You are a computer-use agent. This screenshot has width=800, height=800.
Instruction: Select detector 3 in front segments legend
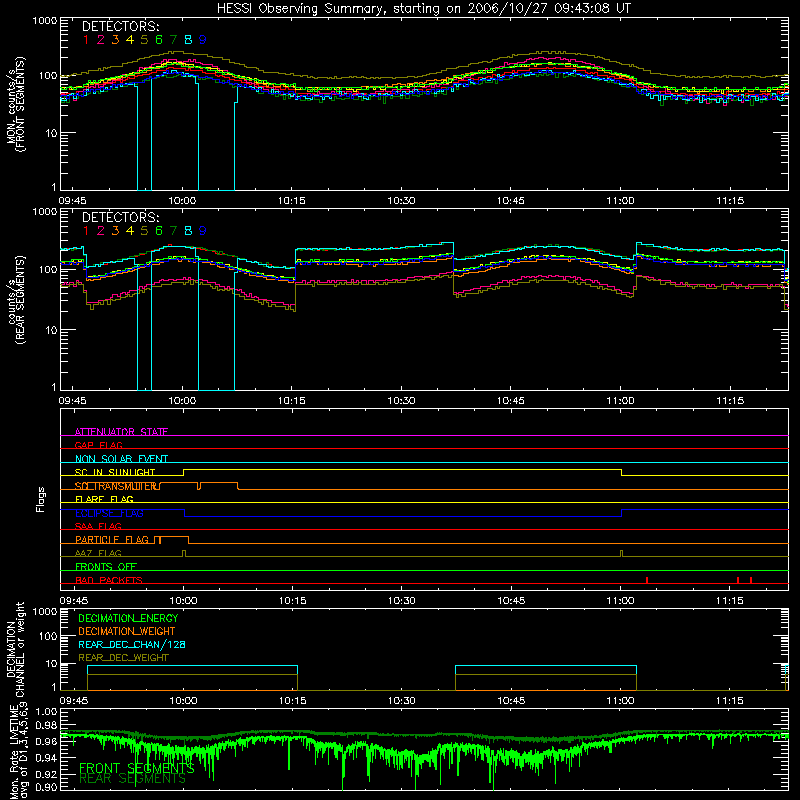(x=115, y=40)
